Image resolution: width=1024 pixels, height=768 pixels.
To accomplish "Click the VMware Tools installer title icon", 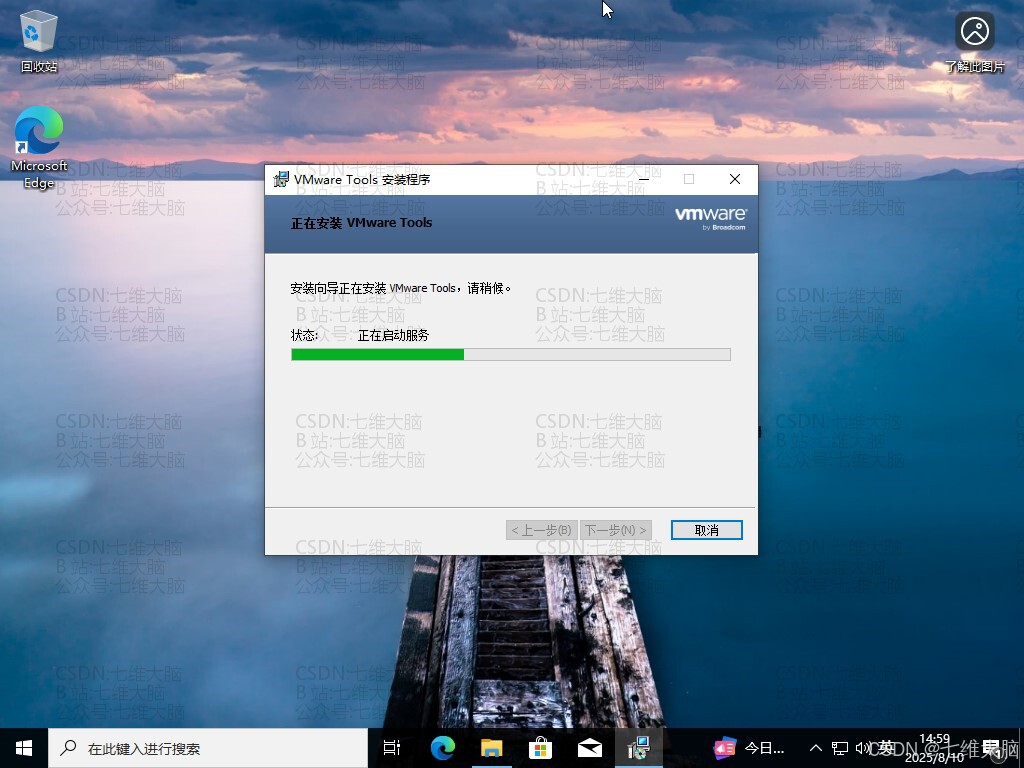I will click(x=281, y=179).
